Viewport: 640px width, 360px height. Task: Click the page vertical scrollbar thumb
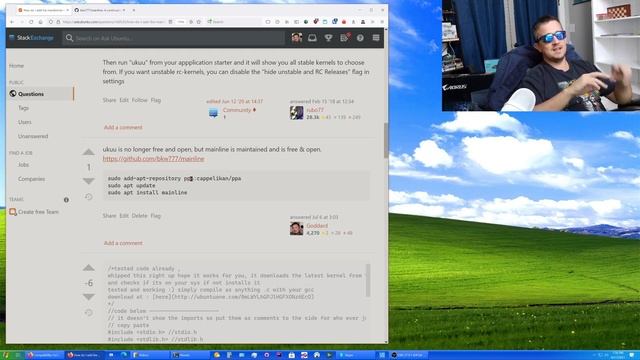386,140
